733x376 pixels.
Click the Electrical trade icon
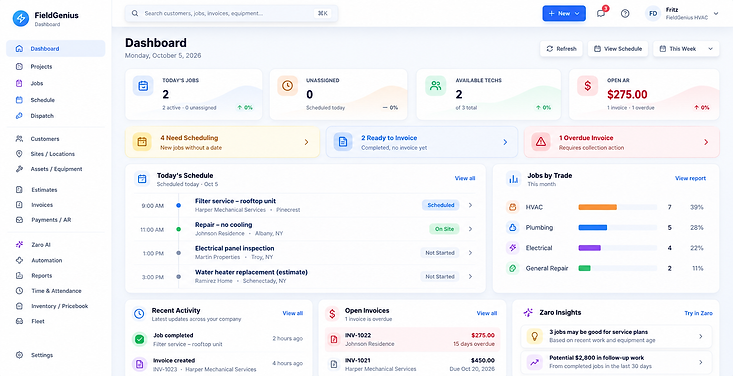coord(512,248)
